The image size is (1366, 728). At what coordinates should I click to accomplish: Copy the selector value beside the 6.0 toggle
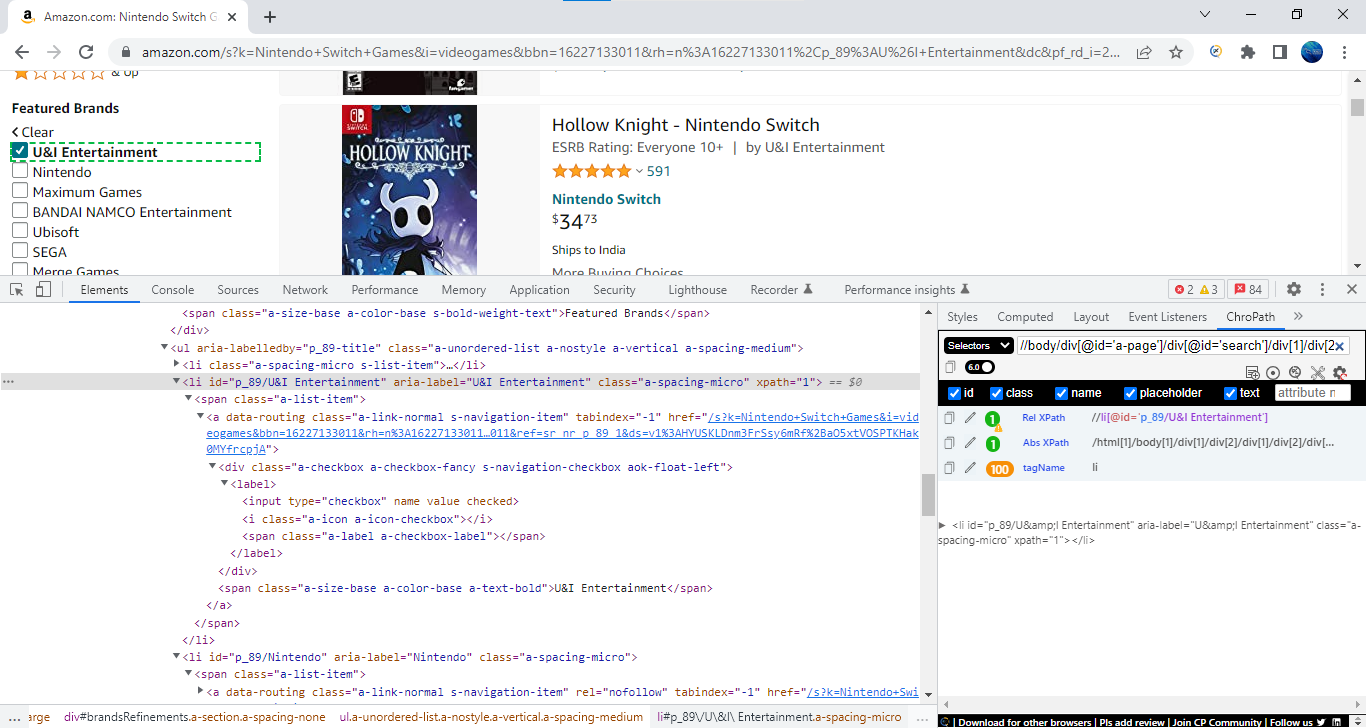click(951, 368)
